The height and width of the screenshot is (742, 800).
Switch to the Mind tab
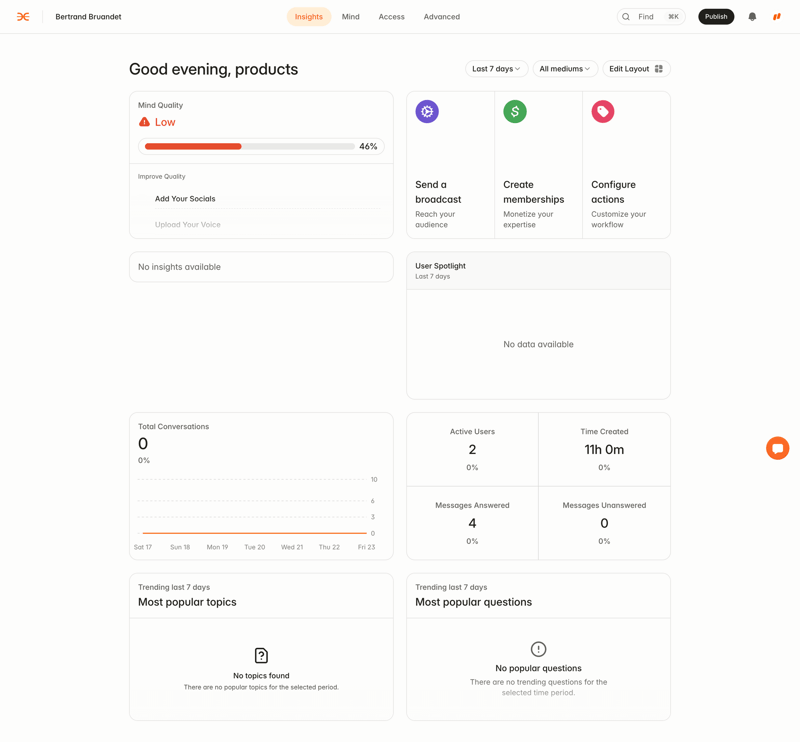pyautogui.click(x=350, y=17)
